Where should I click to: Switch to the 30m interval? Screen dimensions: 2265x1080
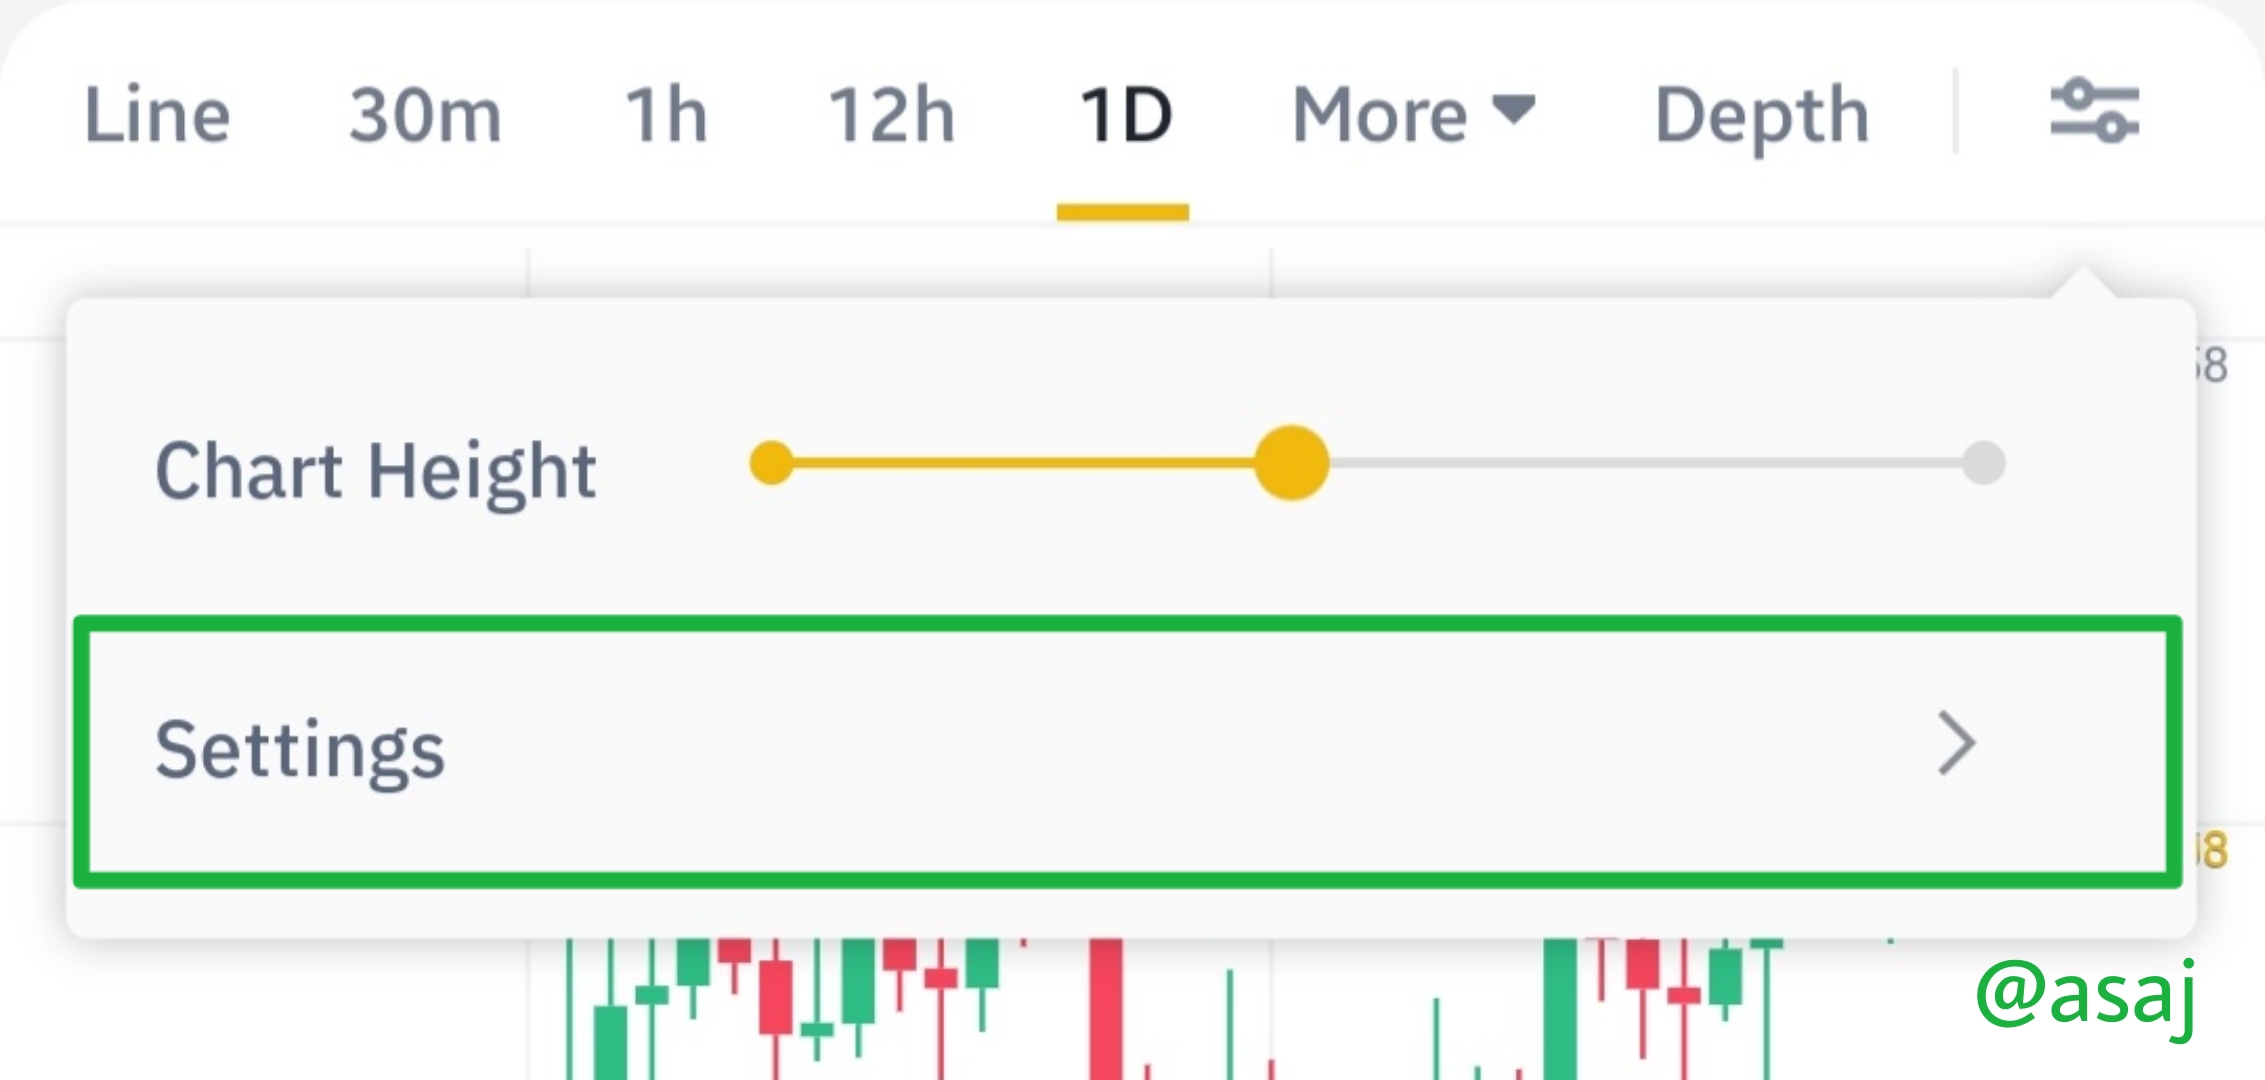click(425, 115)
